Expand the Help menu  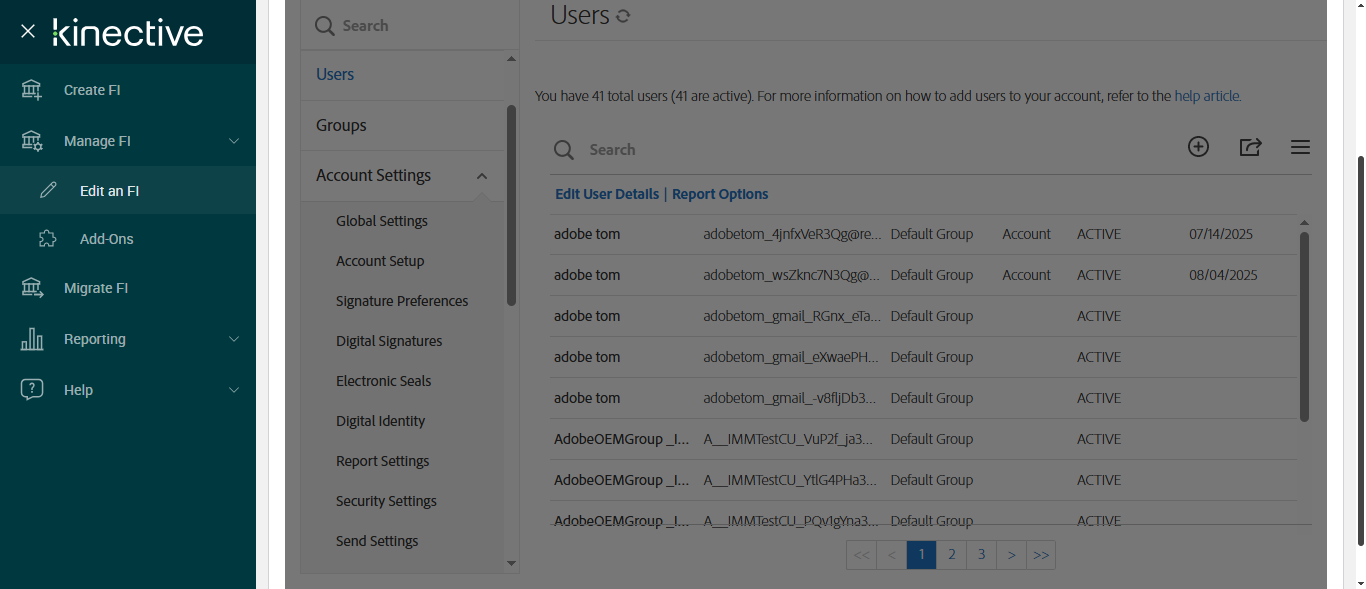tap(234, 390)
